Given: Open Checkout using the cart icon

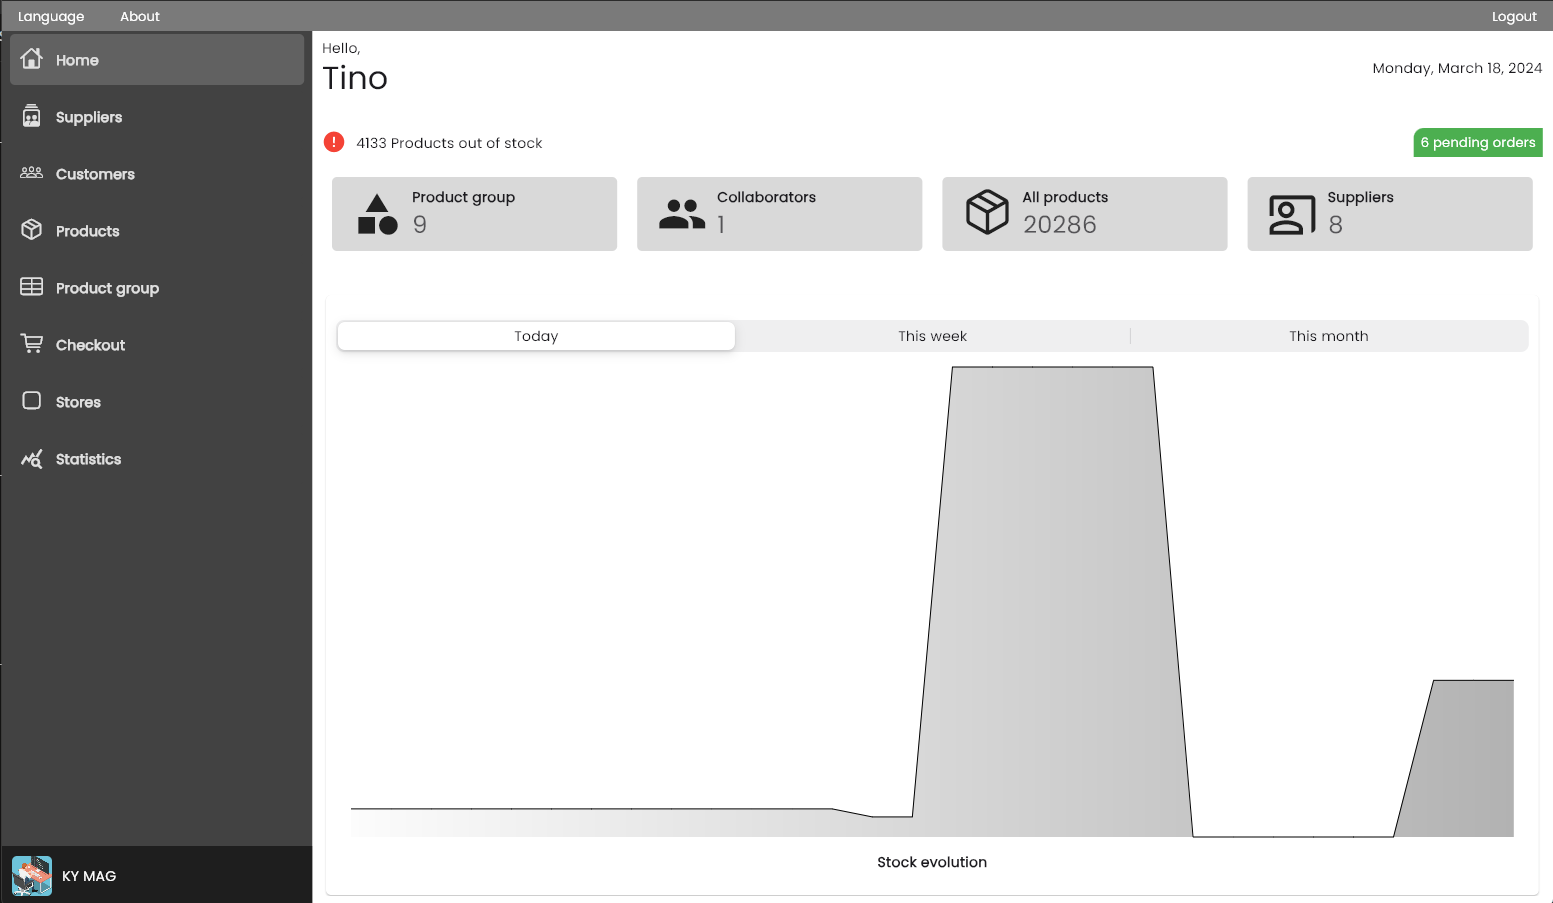Looking at the screenshot, I should [32, 344].
